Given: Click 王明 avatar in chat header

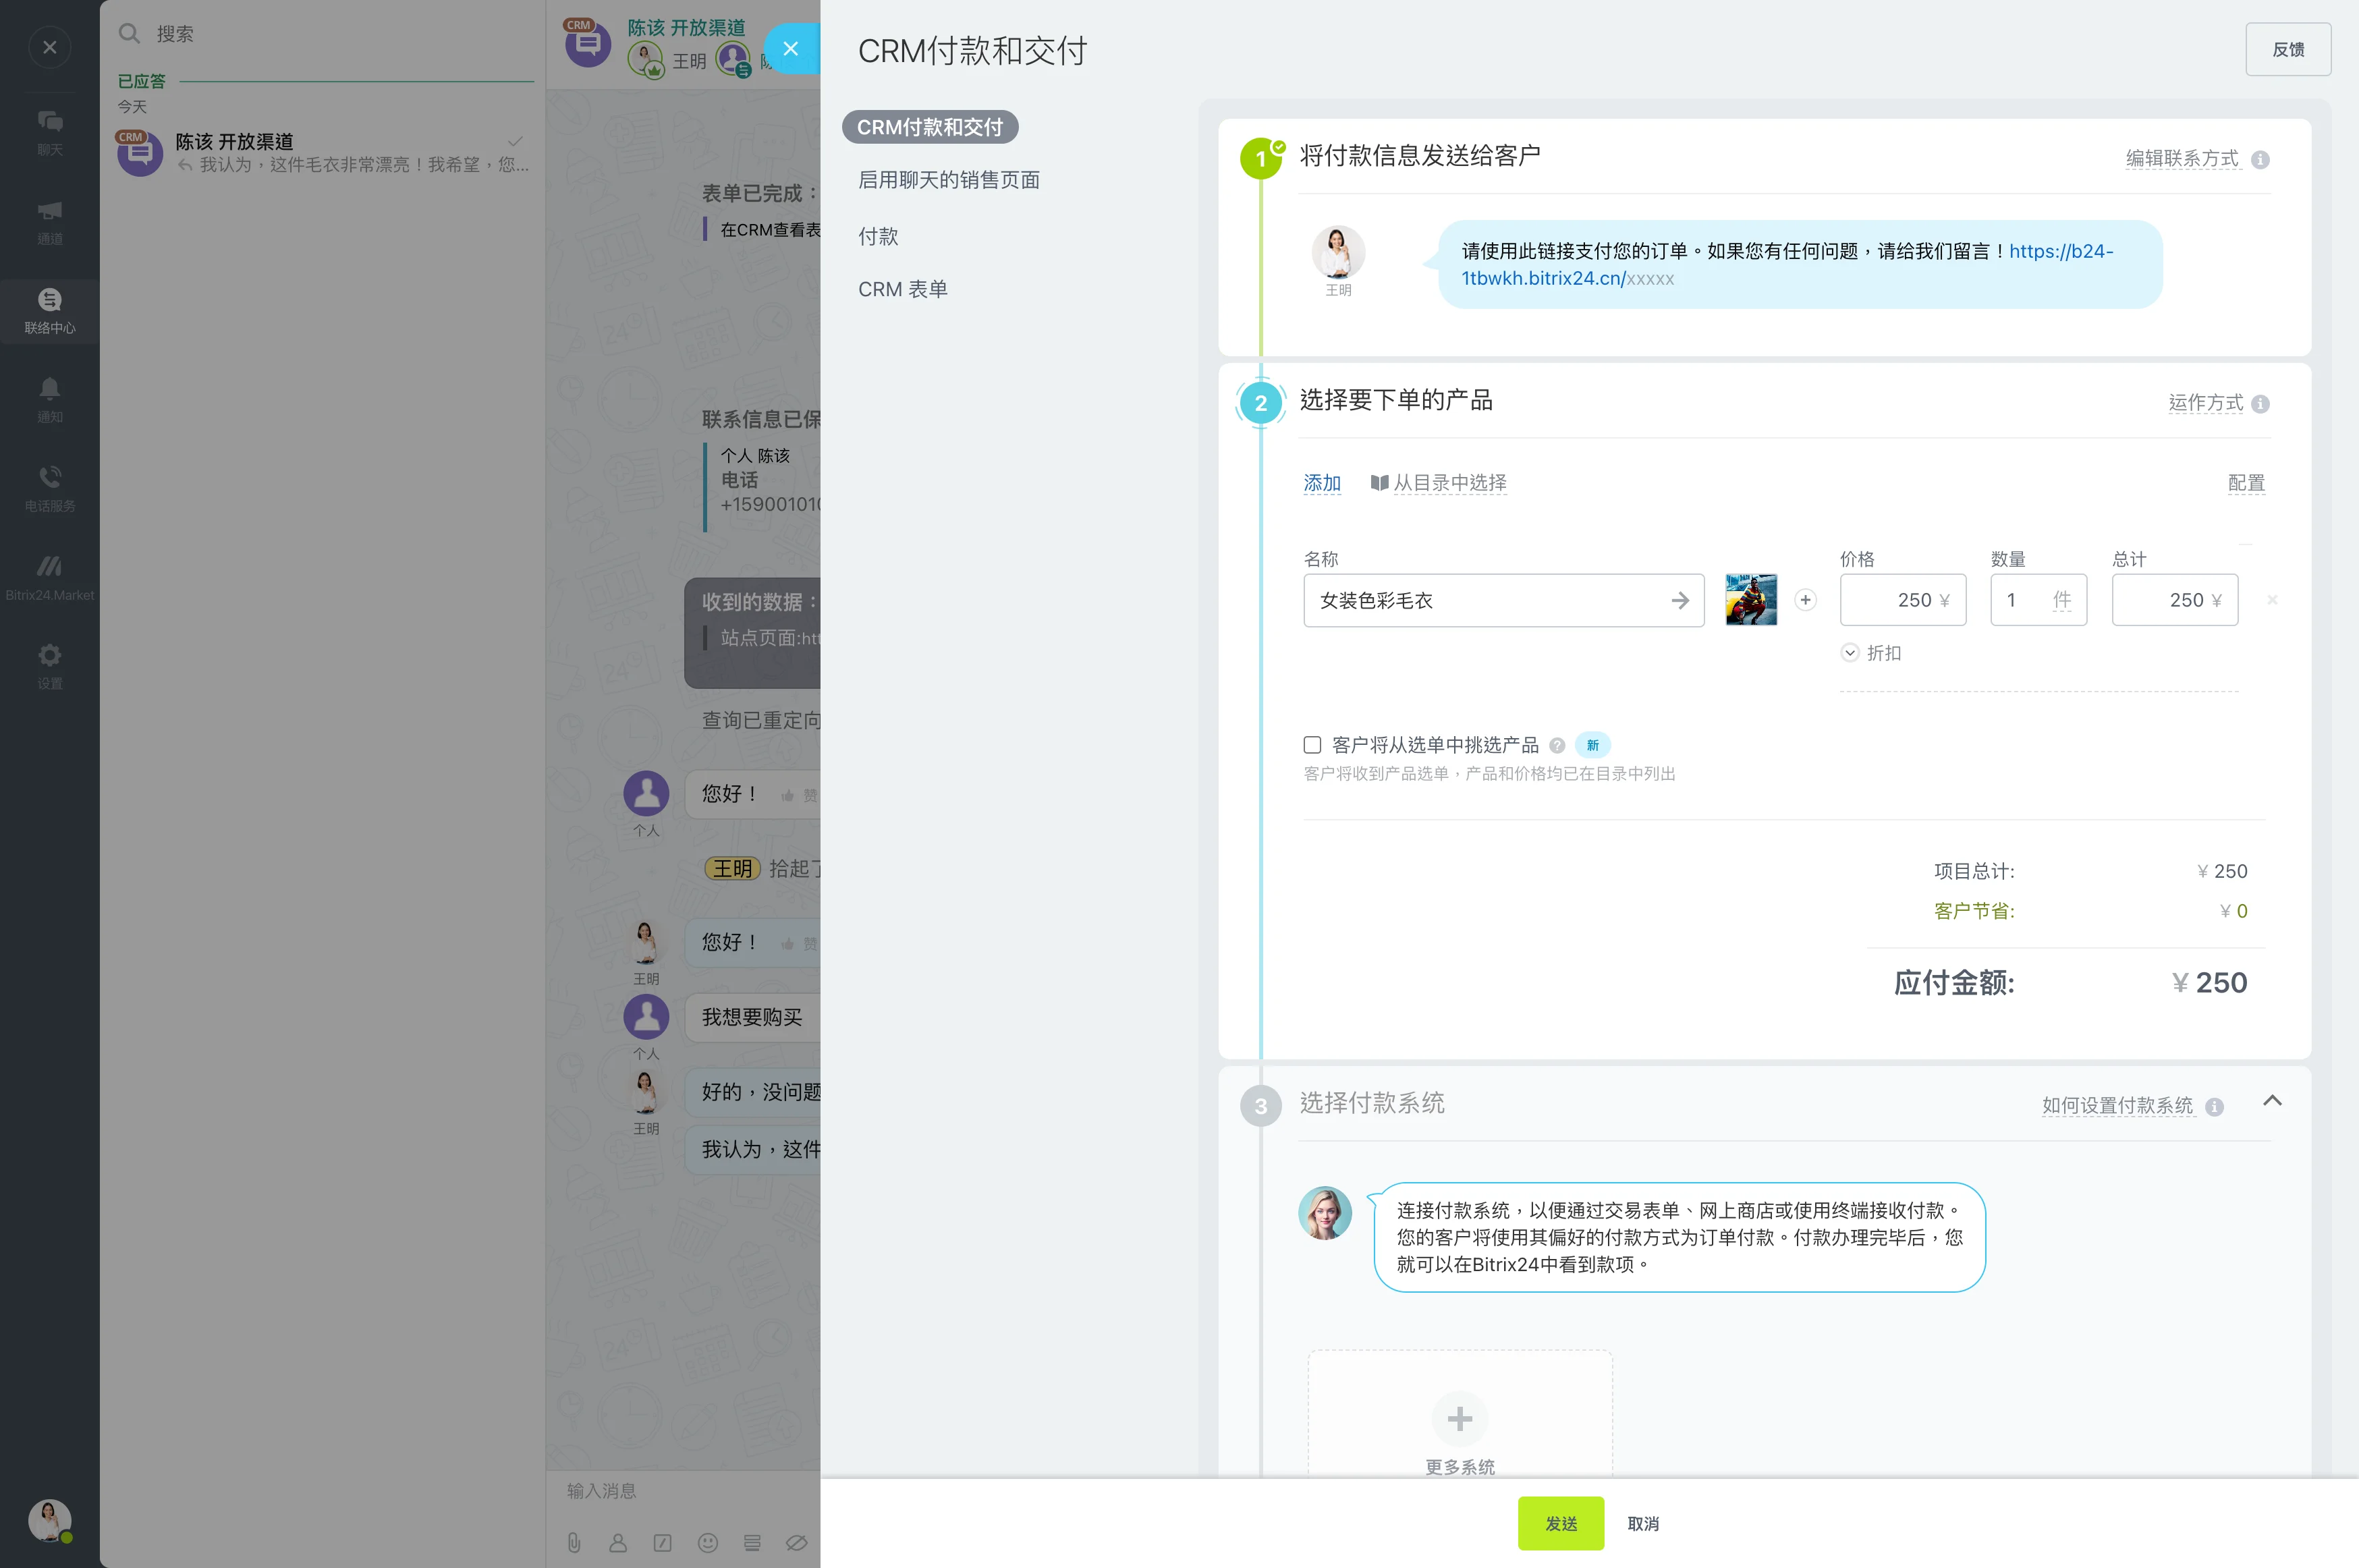Looking at the screenshot, I should pos(647,60).
